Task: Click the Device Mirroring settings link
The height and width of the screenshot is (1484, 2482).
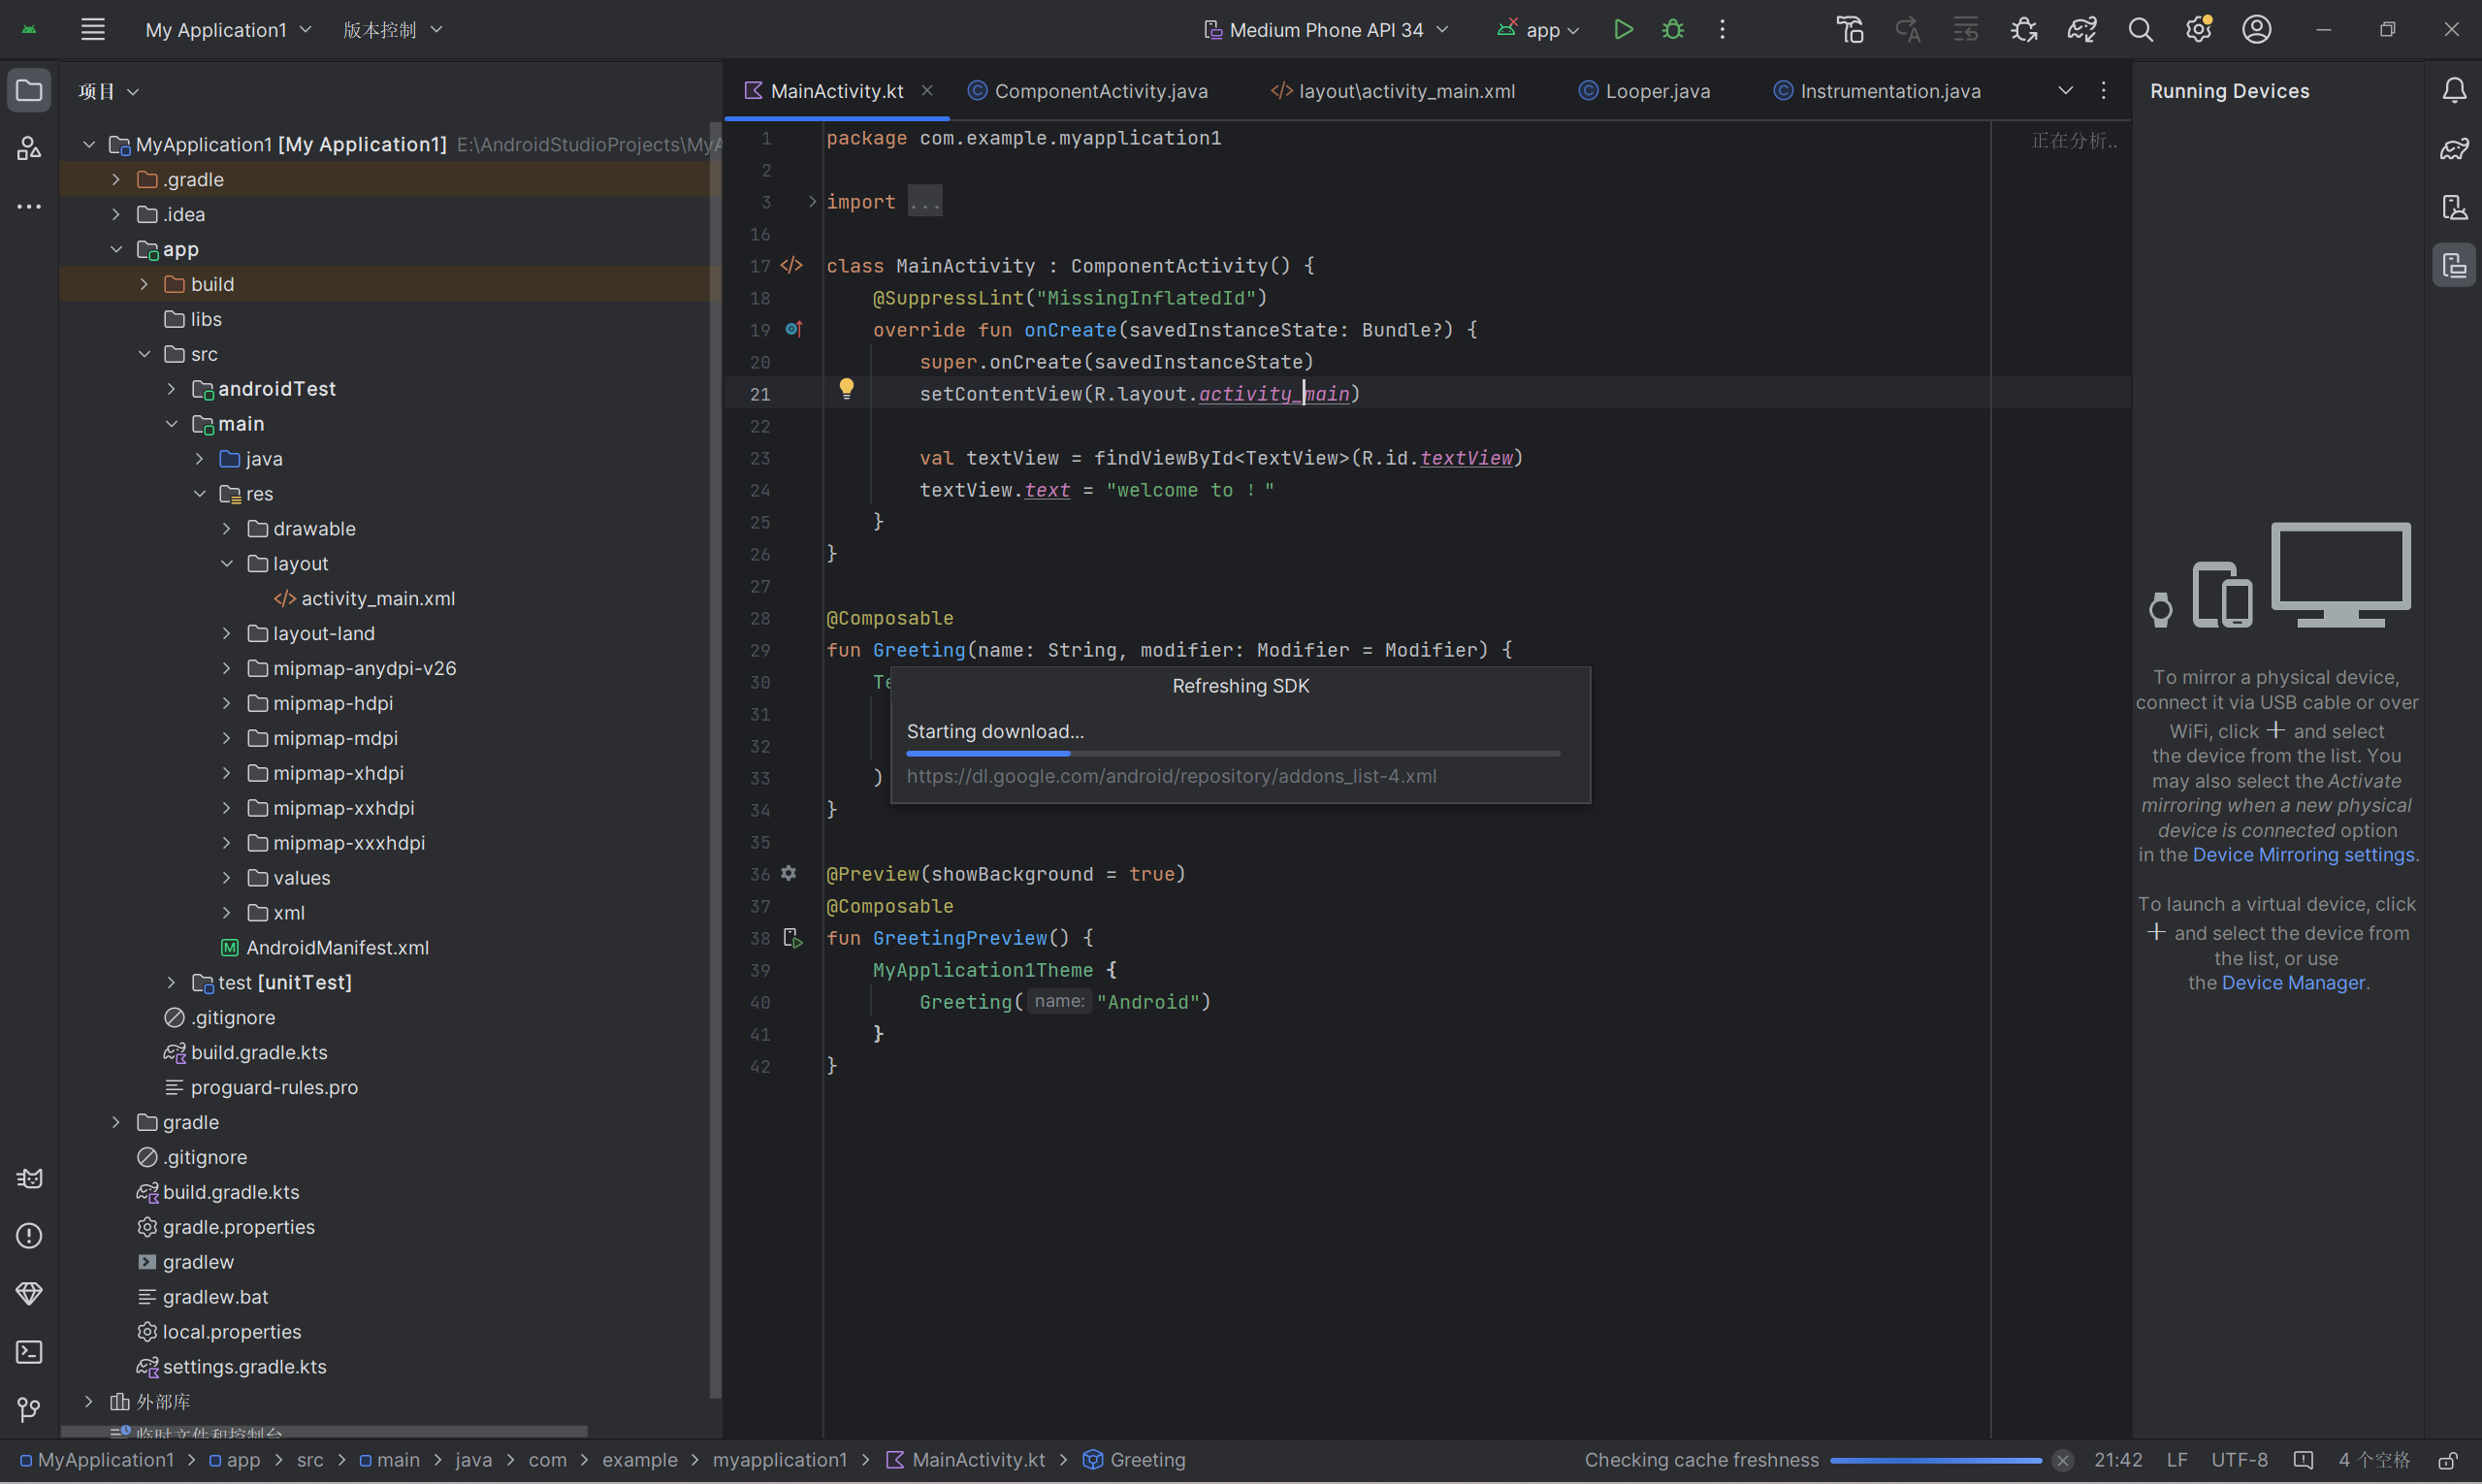Action: [x=2303, y=855]
